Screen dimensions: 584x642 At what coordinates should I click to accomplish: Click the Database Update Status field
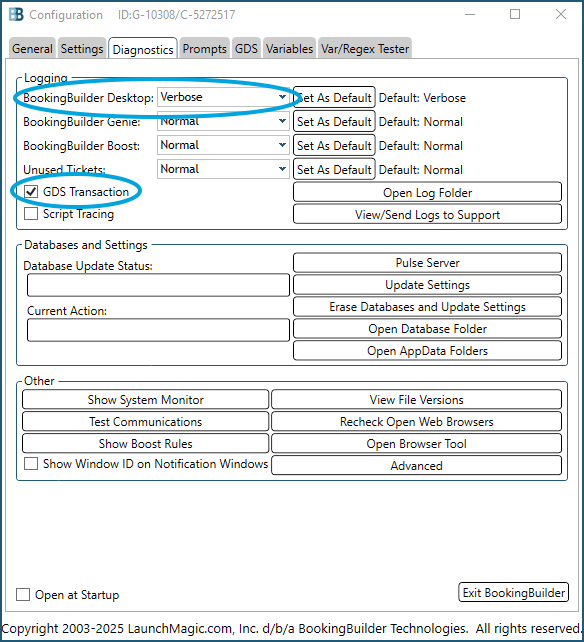pyautogui.click(x=158, y=285)
